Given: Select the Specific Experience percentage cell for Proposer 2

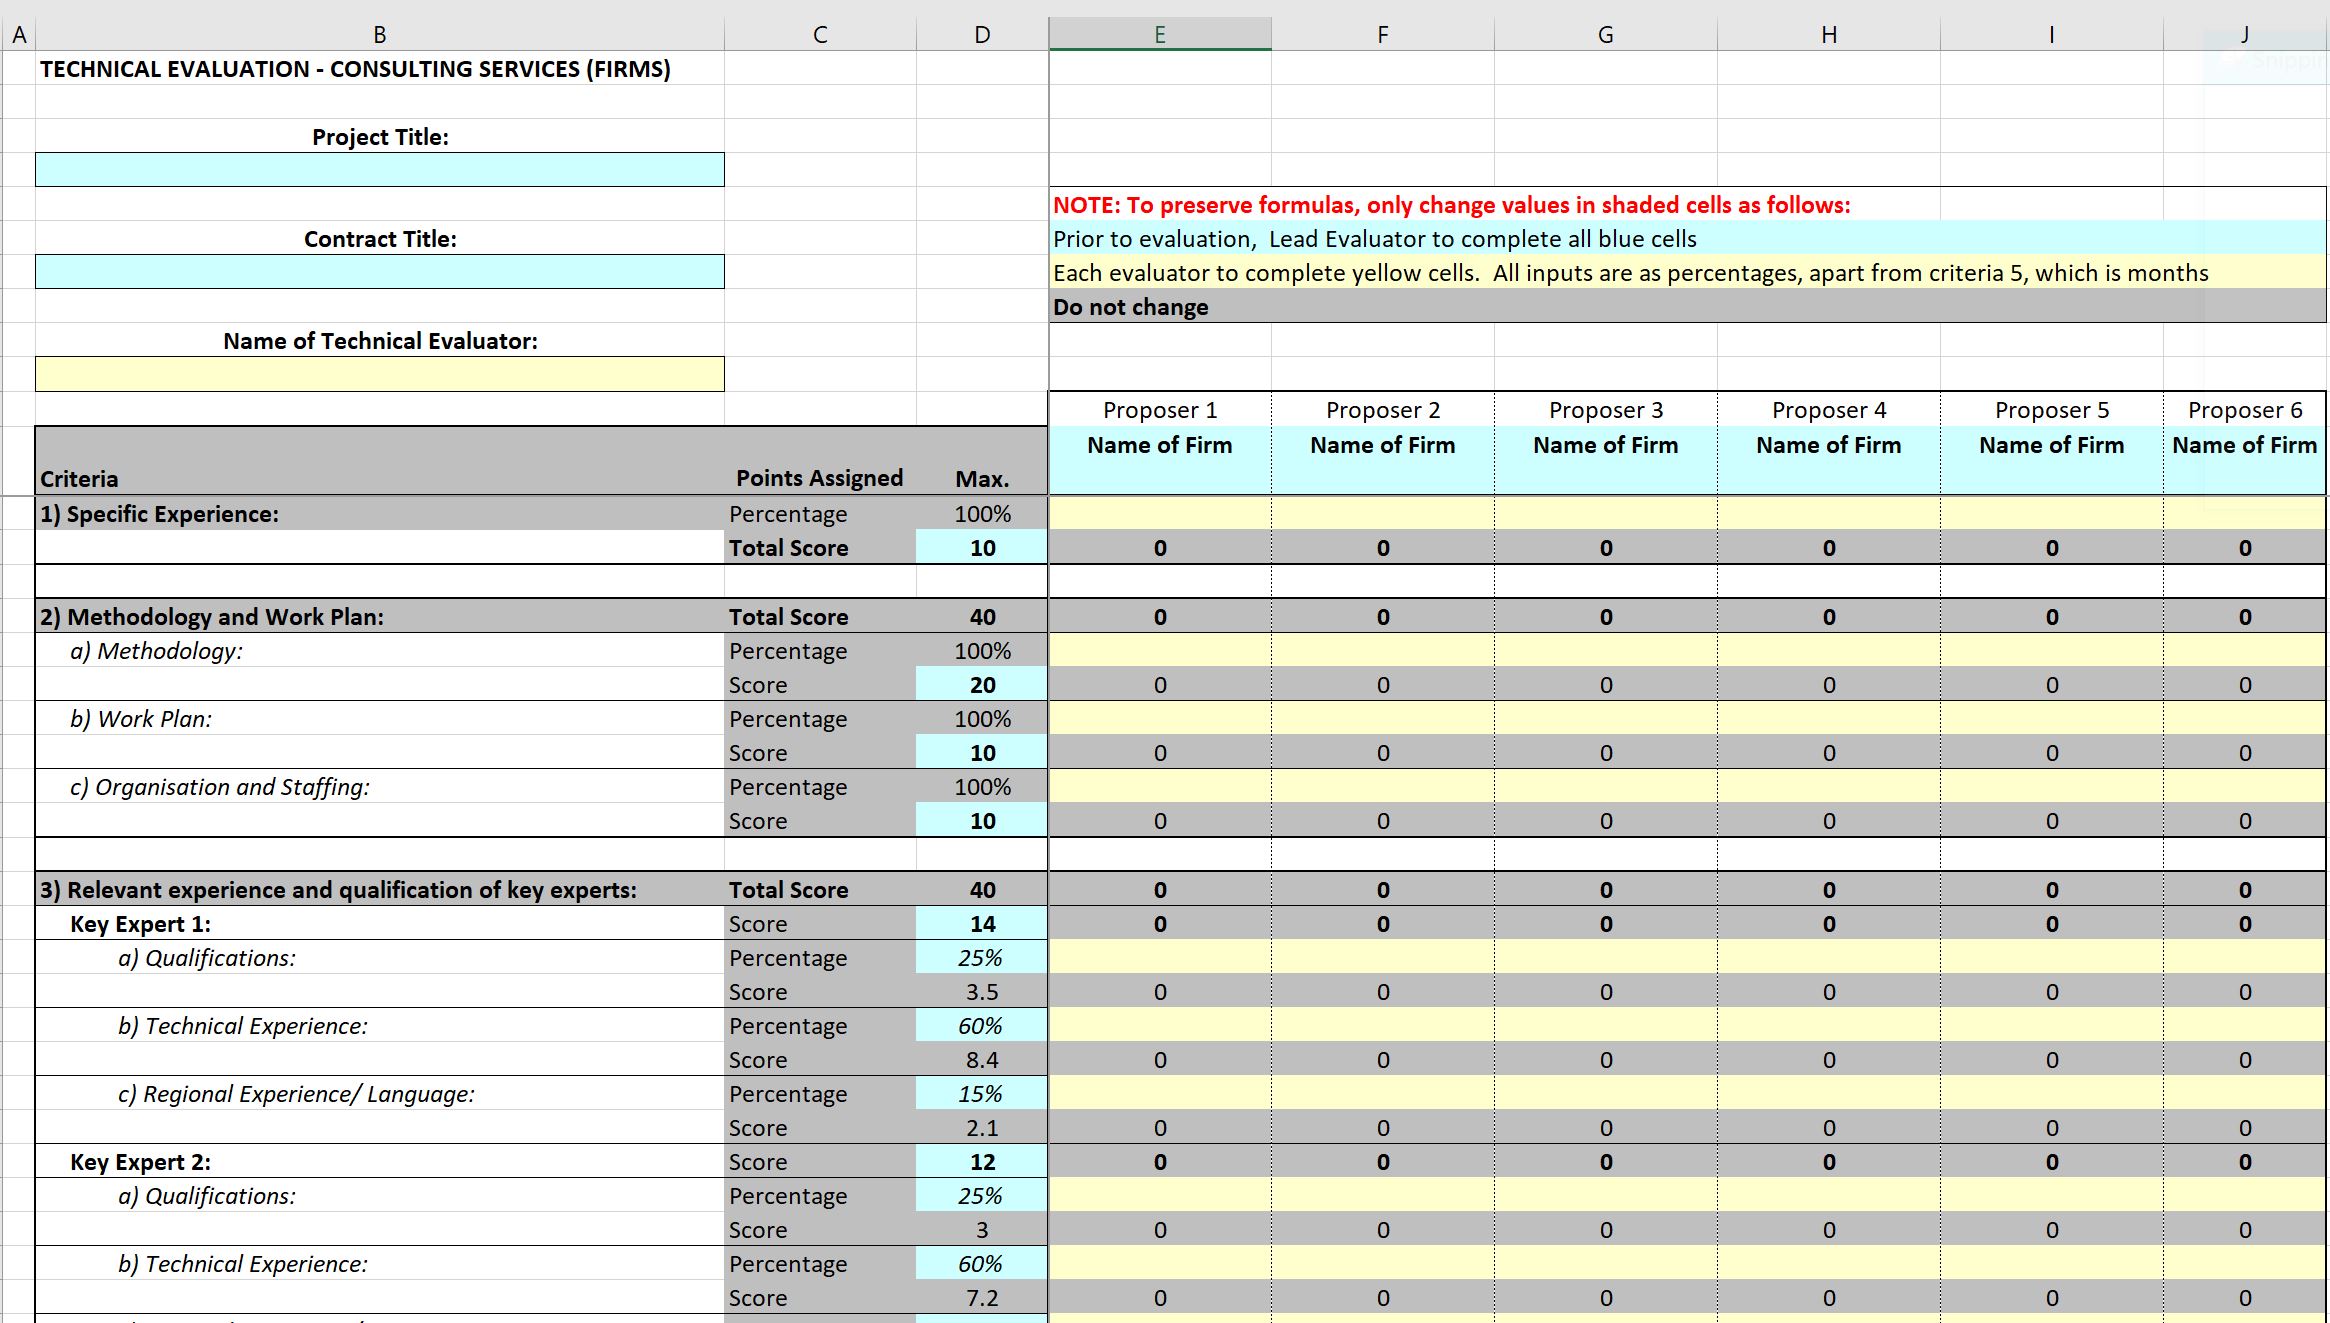Looking at the screenshot, I should 1382,513.
